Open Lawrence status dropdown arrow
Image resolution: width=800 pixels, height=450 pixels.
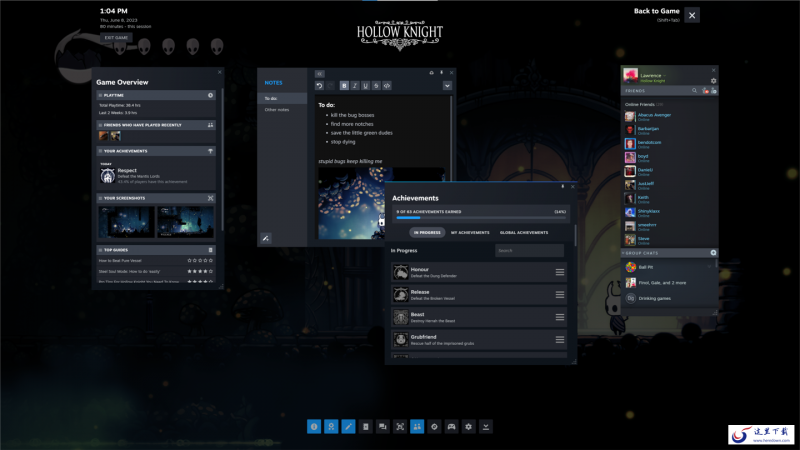(x=665, y=76)
